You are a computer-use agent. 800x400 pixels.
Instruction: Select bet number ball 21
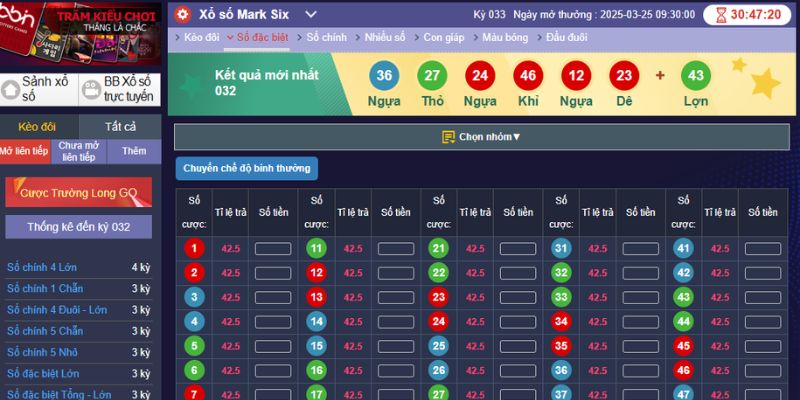[x=439, y=248]
